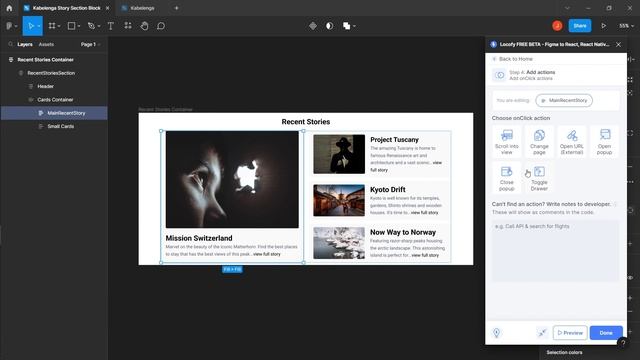The width and height of the screenshot is (640, 360).
Task: Select the Header layer
Action: pyautogui.click(x=54, y=86)
